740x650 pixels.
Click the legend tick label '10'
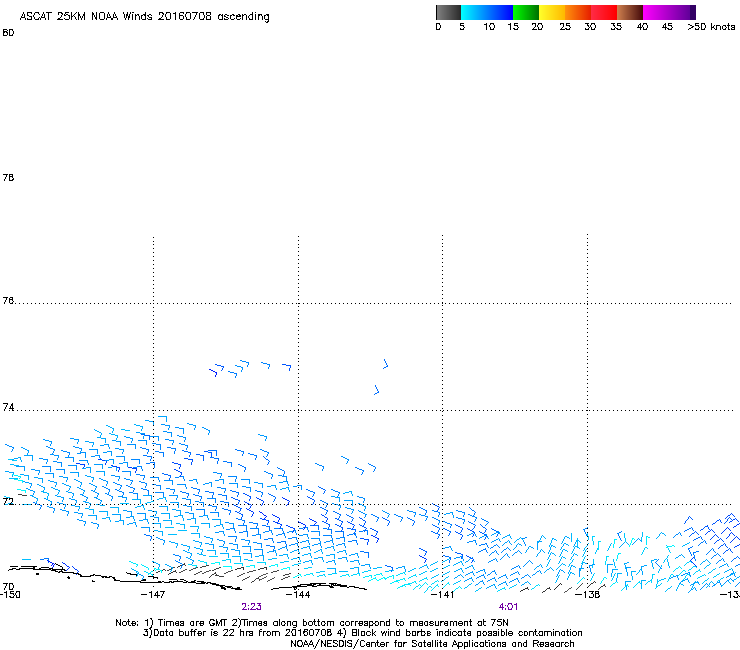[x=489, y=27]
